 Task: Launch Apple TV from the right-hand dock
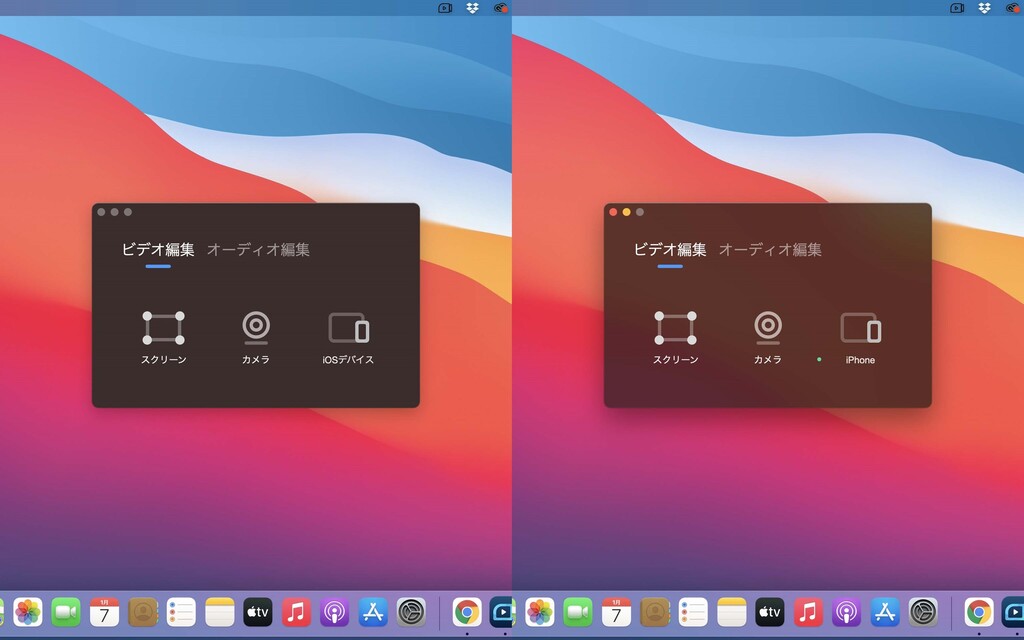point(770,613)
